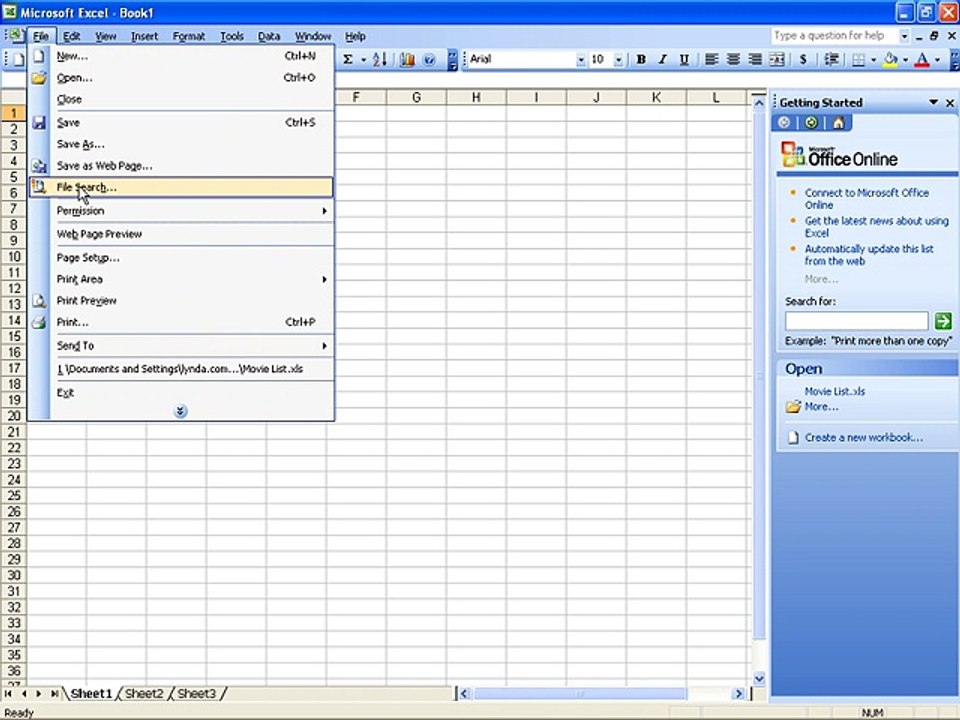Apply the yellow Fill Color bucket
This screenshot has width=960, height=720.
pyautogui.click(x=891, y=59)
